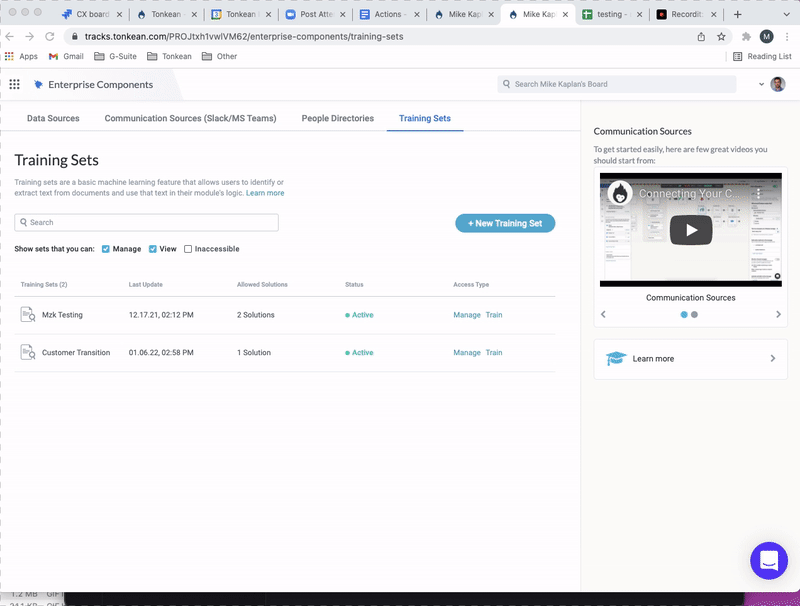800x606 pixels.
Task: Click the document icon beside Mzk Testing
Action: click(27, 316)
